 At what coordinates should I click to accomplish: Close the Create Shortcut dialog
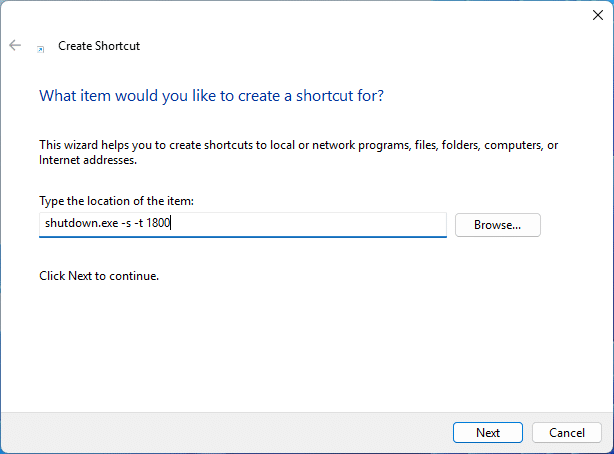[x=598, y=15]
